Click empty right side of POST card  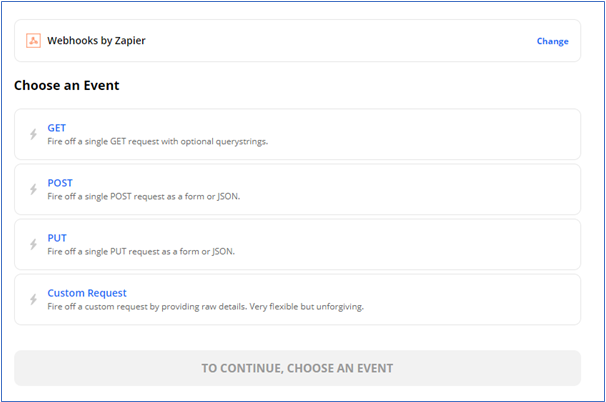point(470,190)
